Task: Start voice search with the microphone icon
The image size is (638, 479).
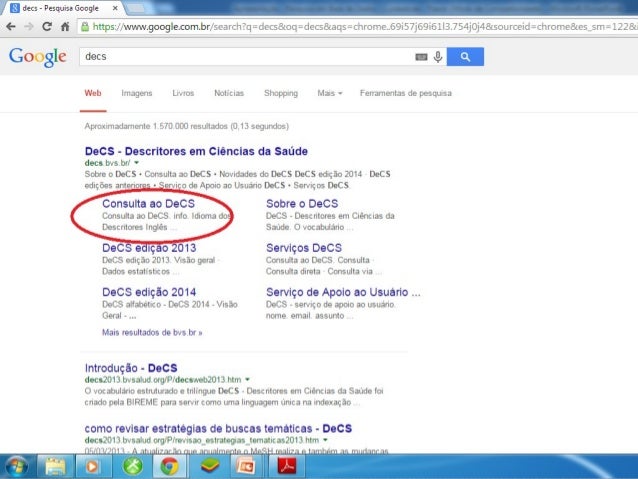Action: 438,57
